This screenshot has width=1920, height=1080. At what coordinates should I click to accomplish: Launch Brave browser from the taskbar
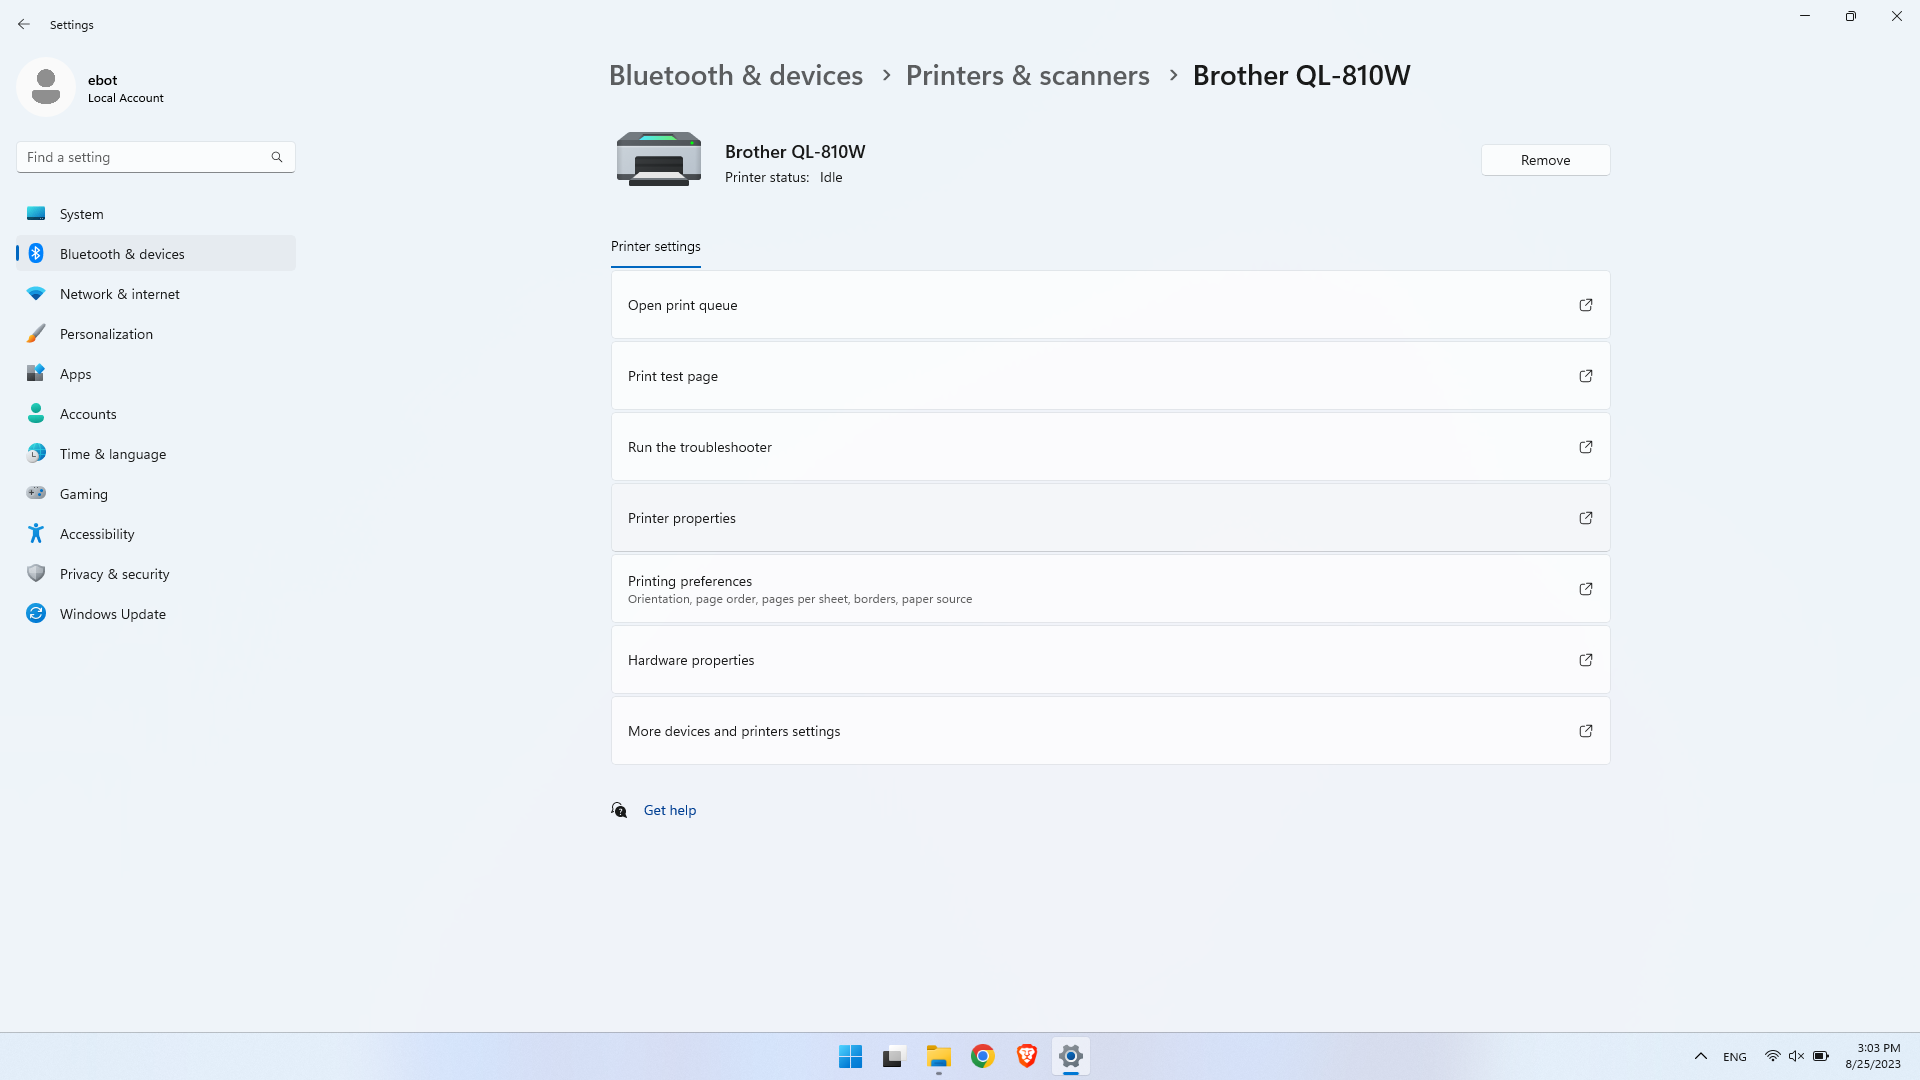[1026, 1056]
